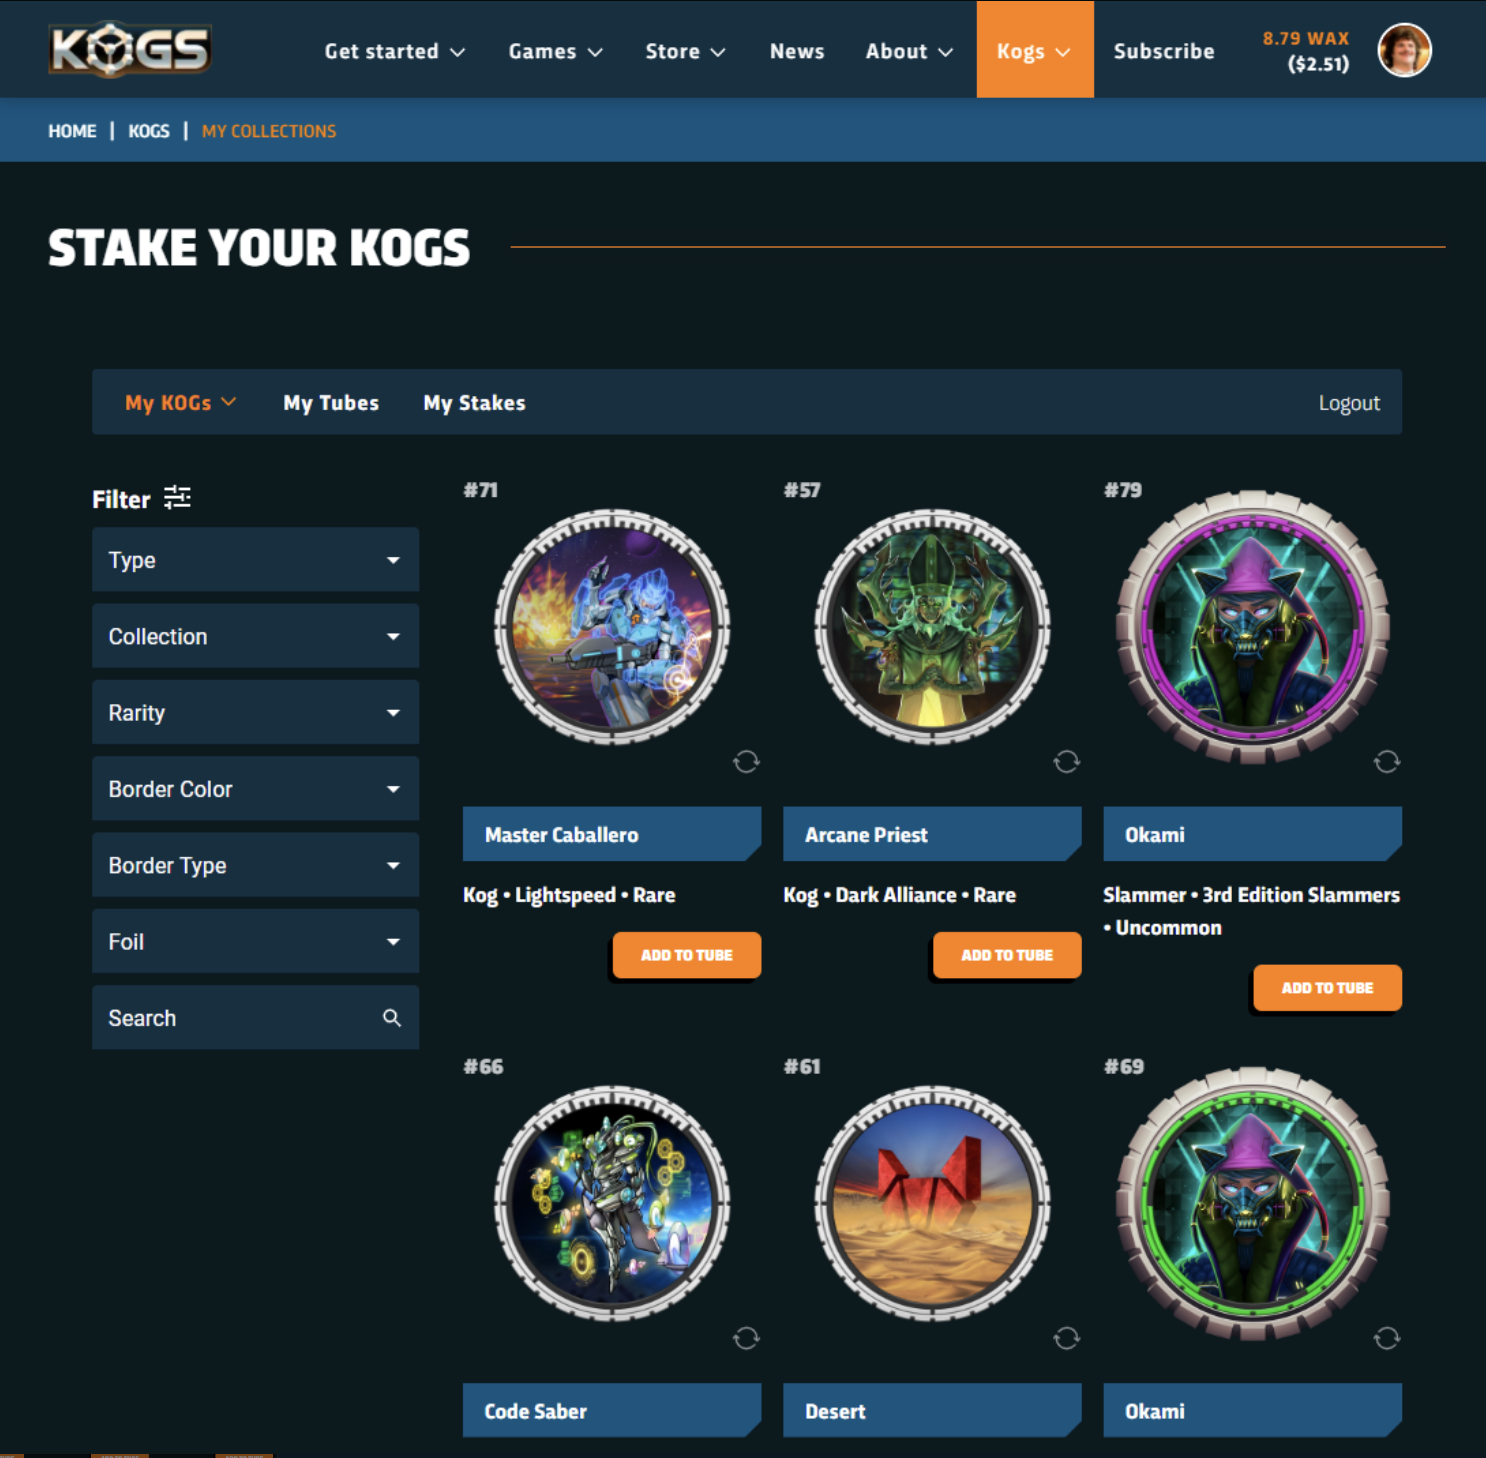Open the My Stakes tab
Screen dimensions: 1486x1458
point(474,403)
